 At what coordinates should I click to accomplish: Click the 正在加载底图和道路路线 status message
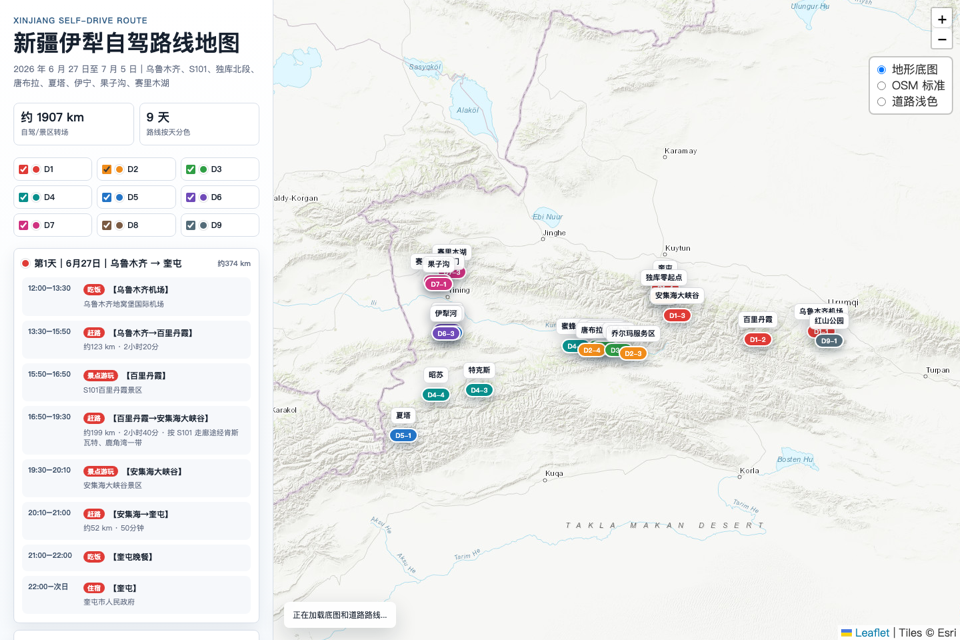(340, 615)
